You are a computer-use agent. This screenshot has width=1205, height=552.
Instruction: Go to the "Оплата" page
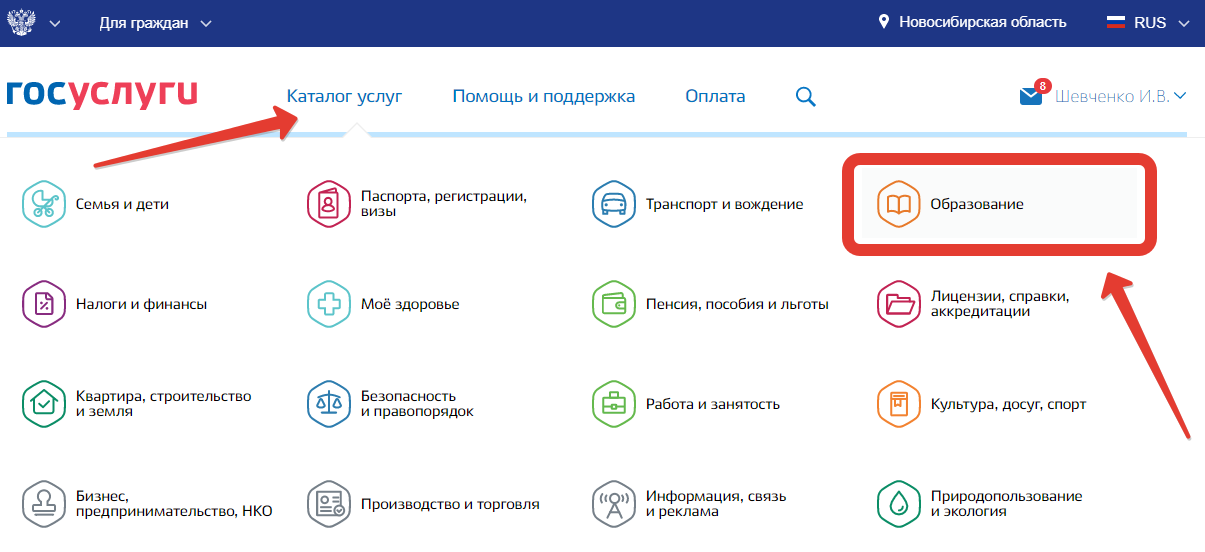click(x=715, y=97)
